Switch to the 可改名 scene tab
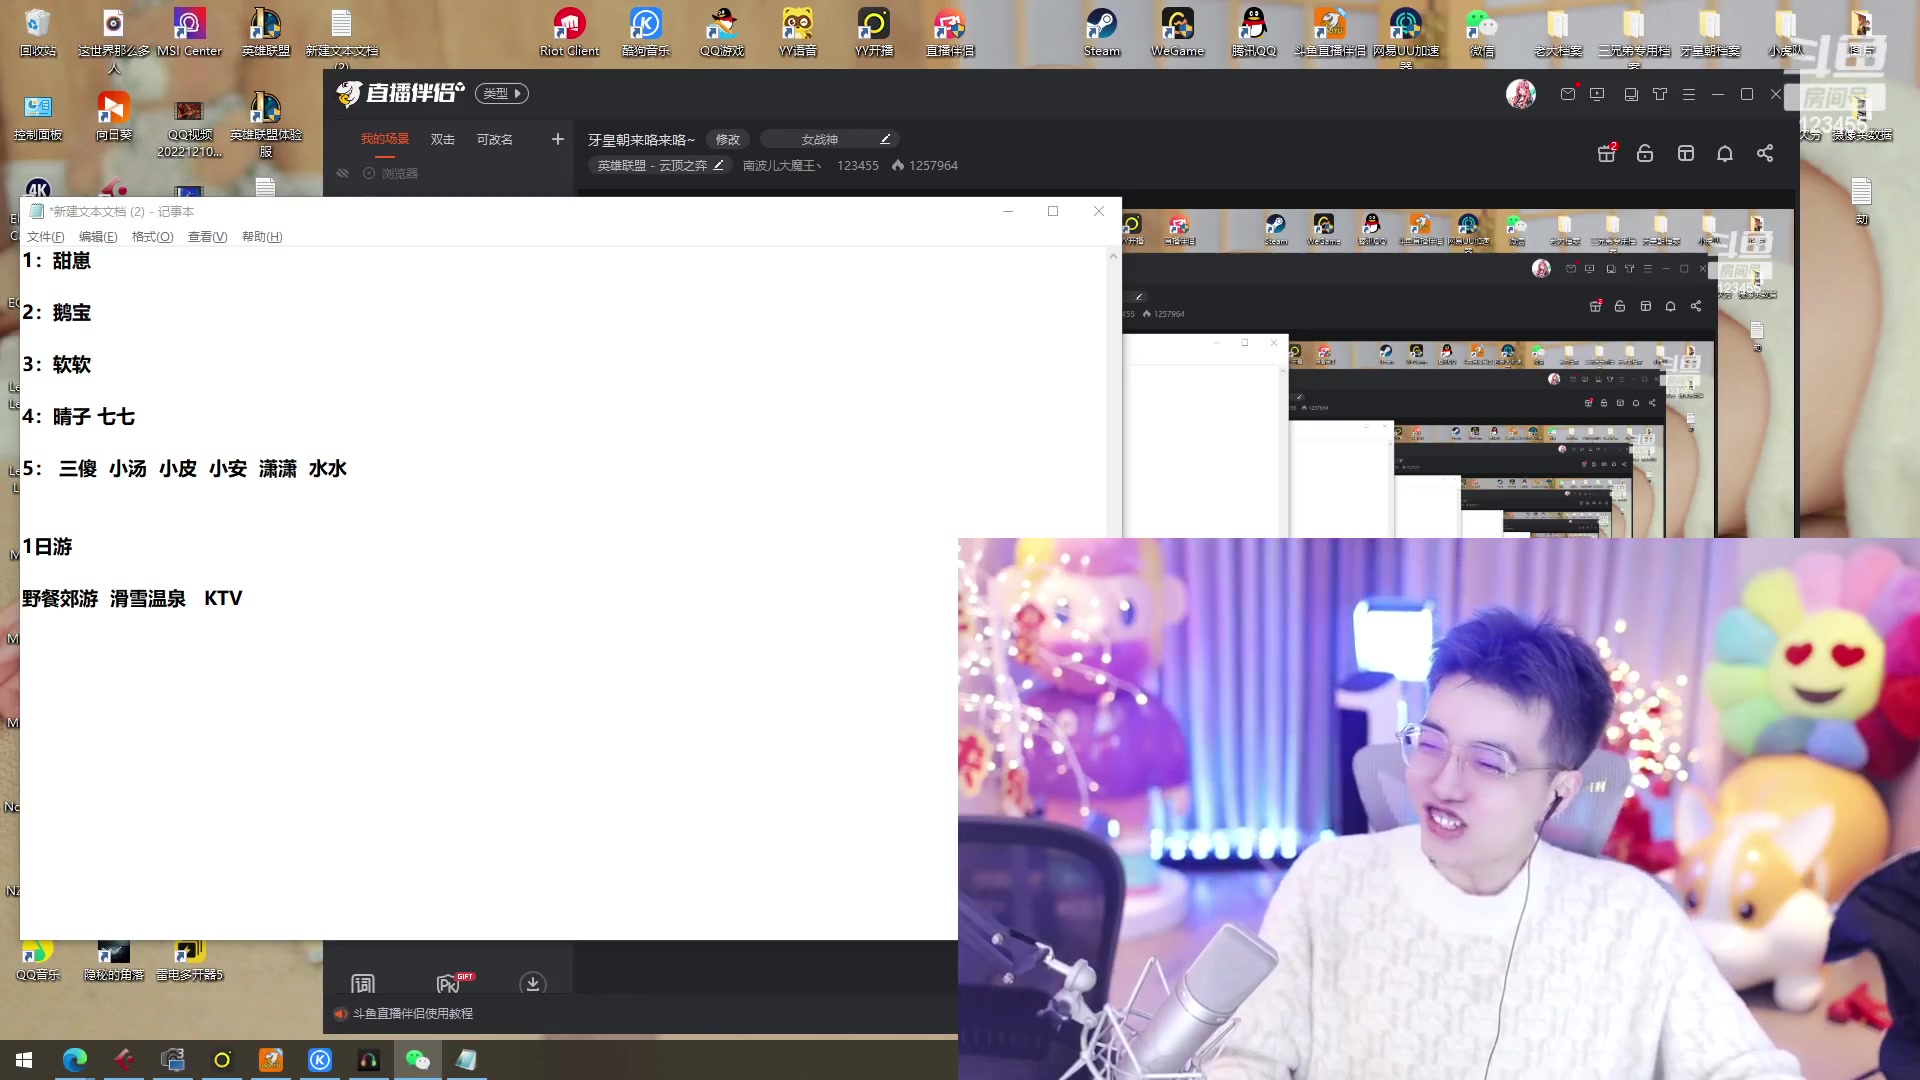 point(495,139)
